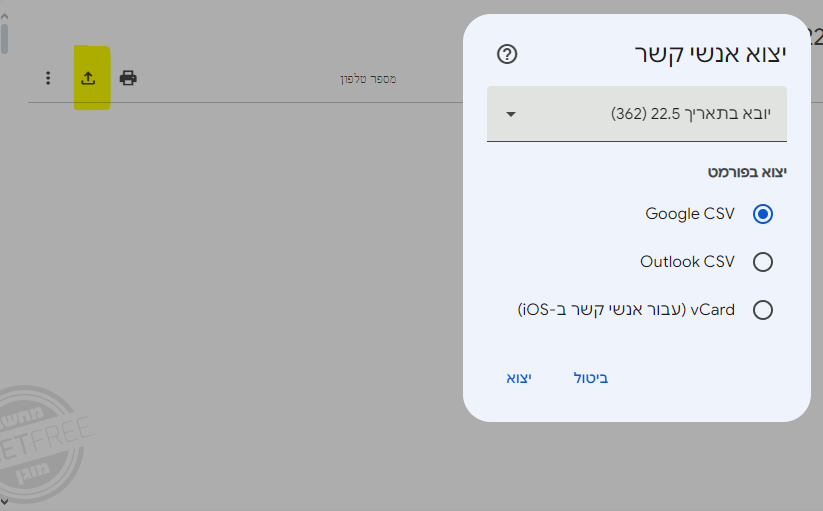
Task: Select the Outlook CSV radio button
Action: 763,262
